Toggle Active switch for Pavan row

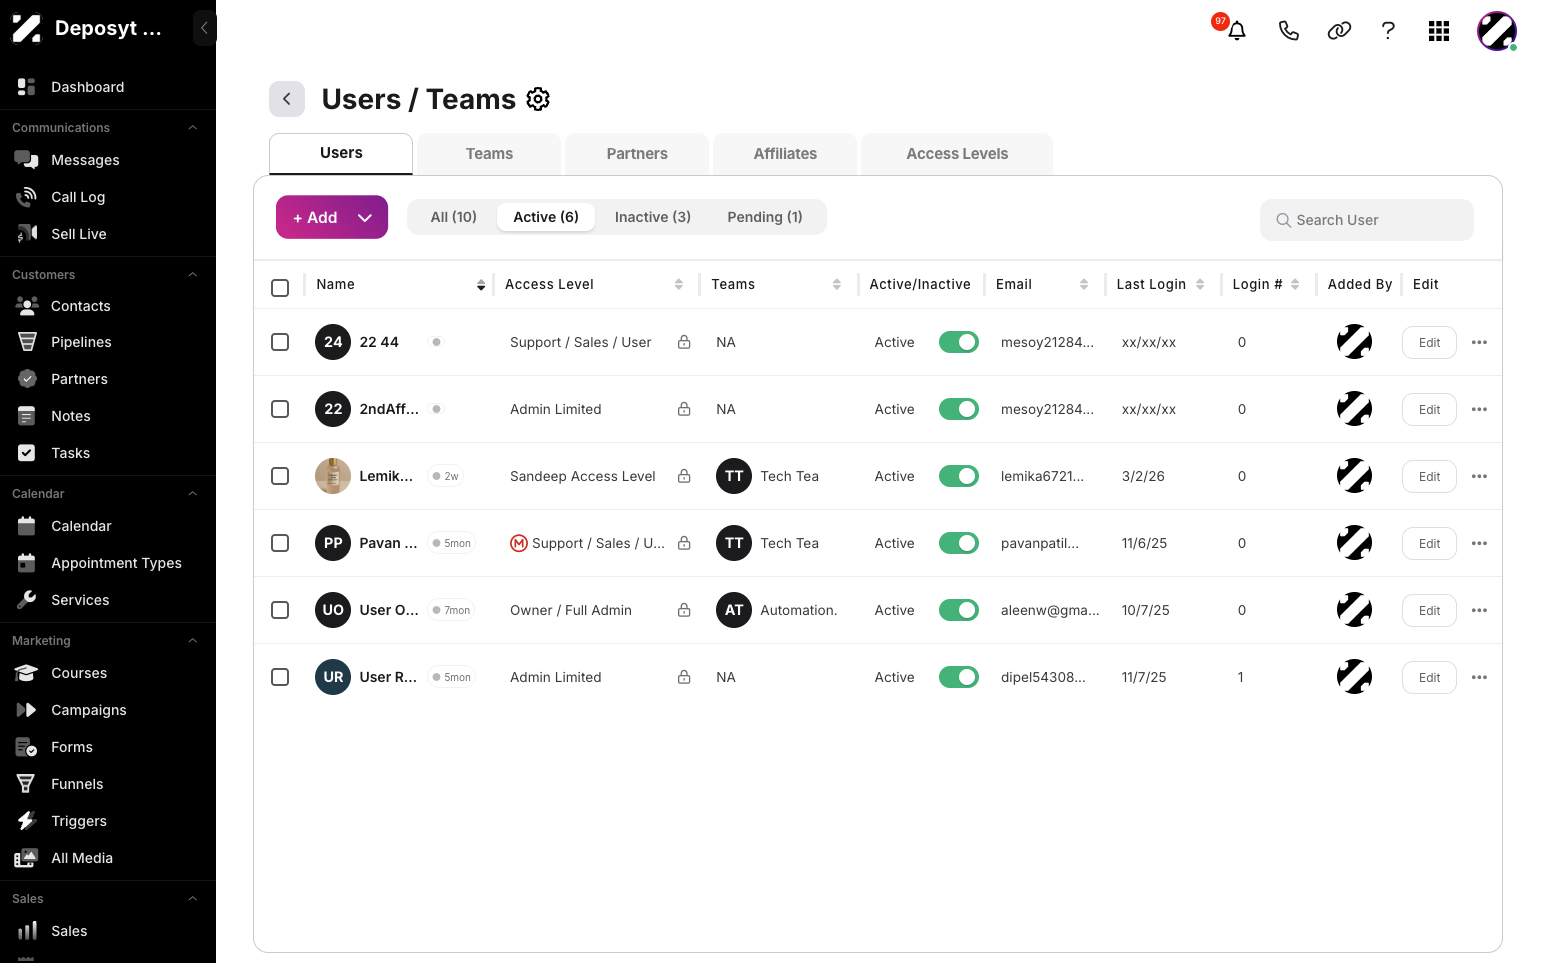pyautogui.click(x=959, y=543)
